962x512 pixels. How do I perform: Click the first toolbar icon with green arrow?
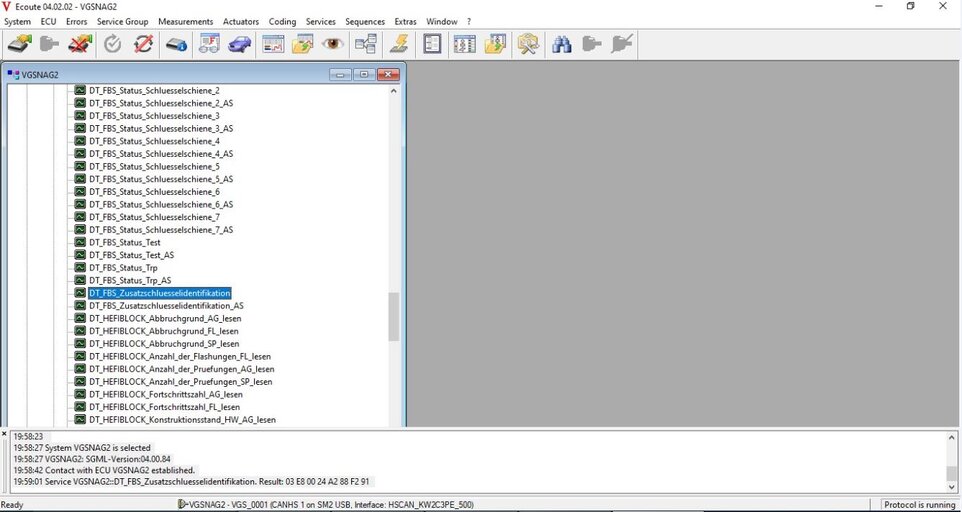[x=20, y=44]
